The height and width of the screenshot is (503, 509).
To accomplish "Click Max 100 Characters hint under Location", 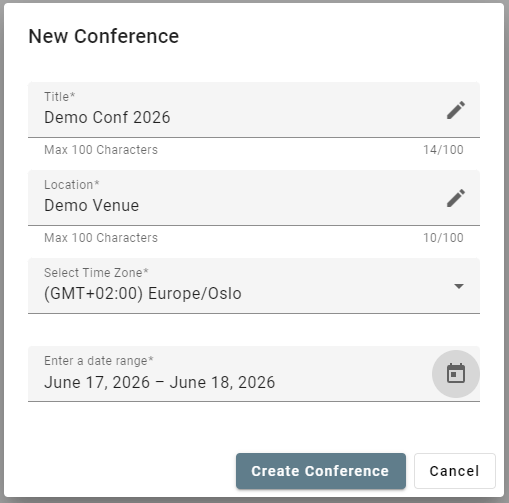I will click(101, 238).
